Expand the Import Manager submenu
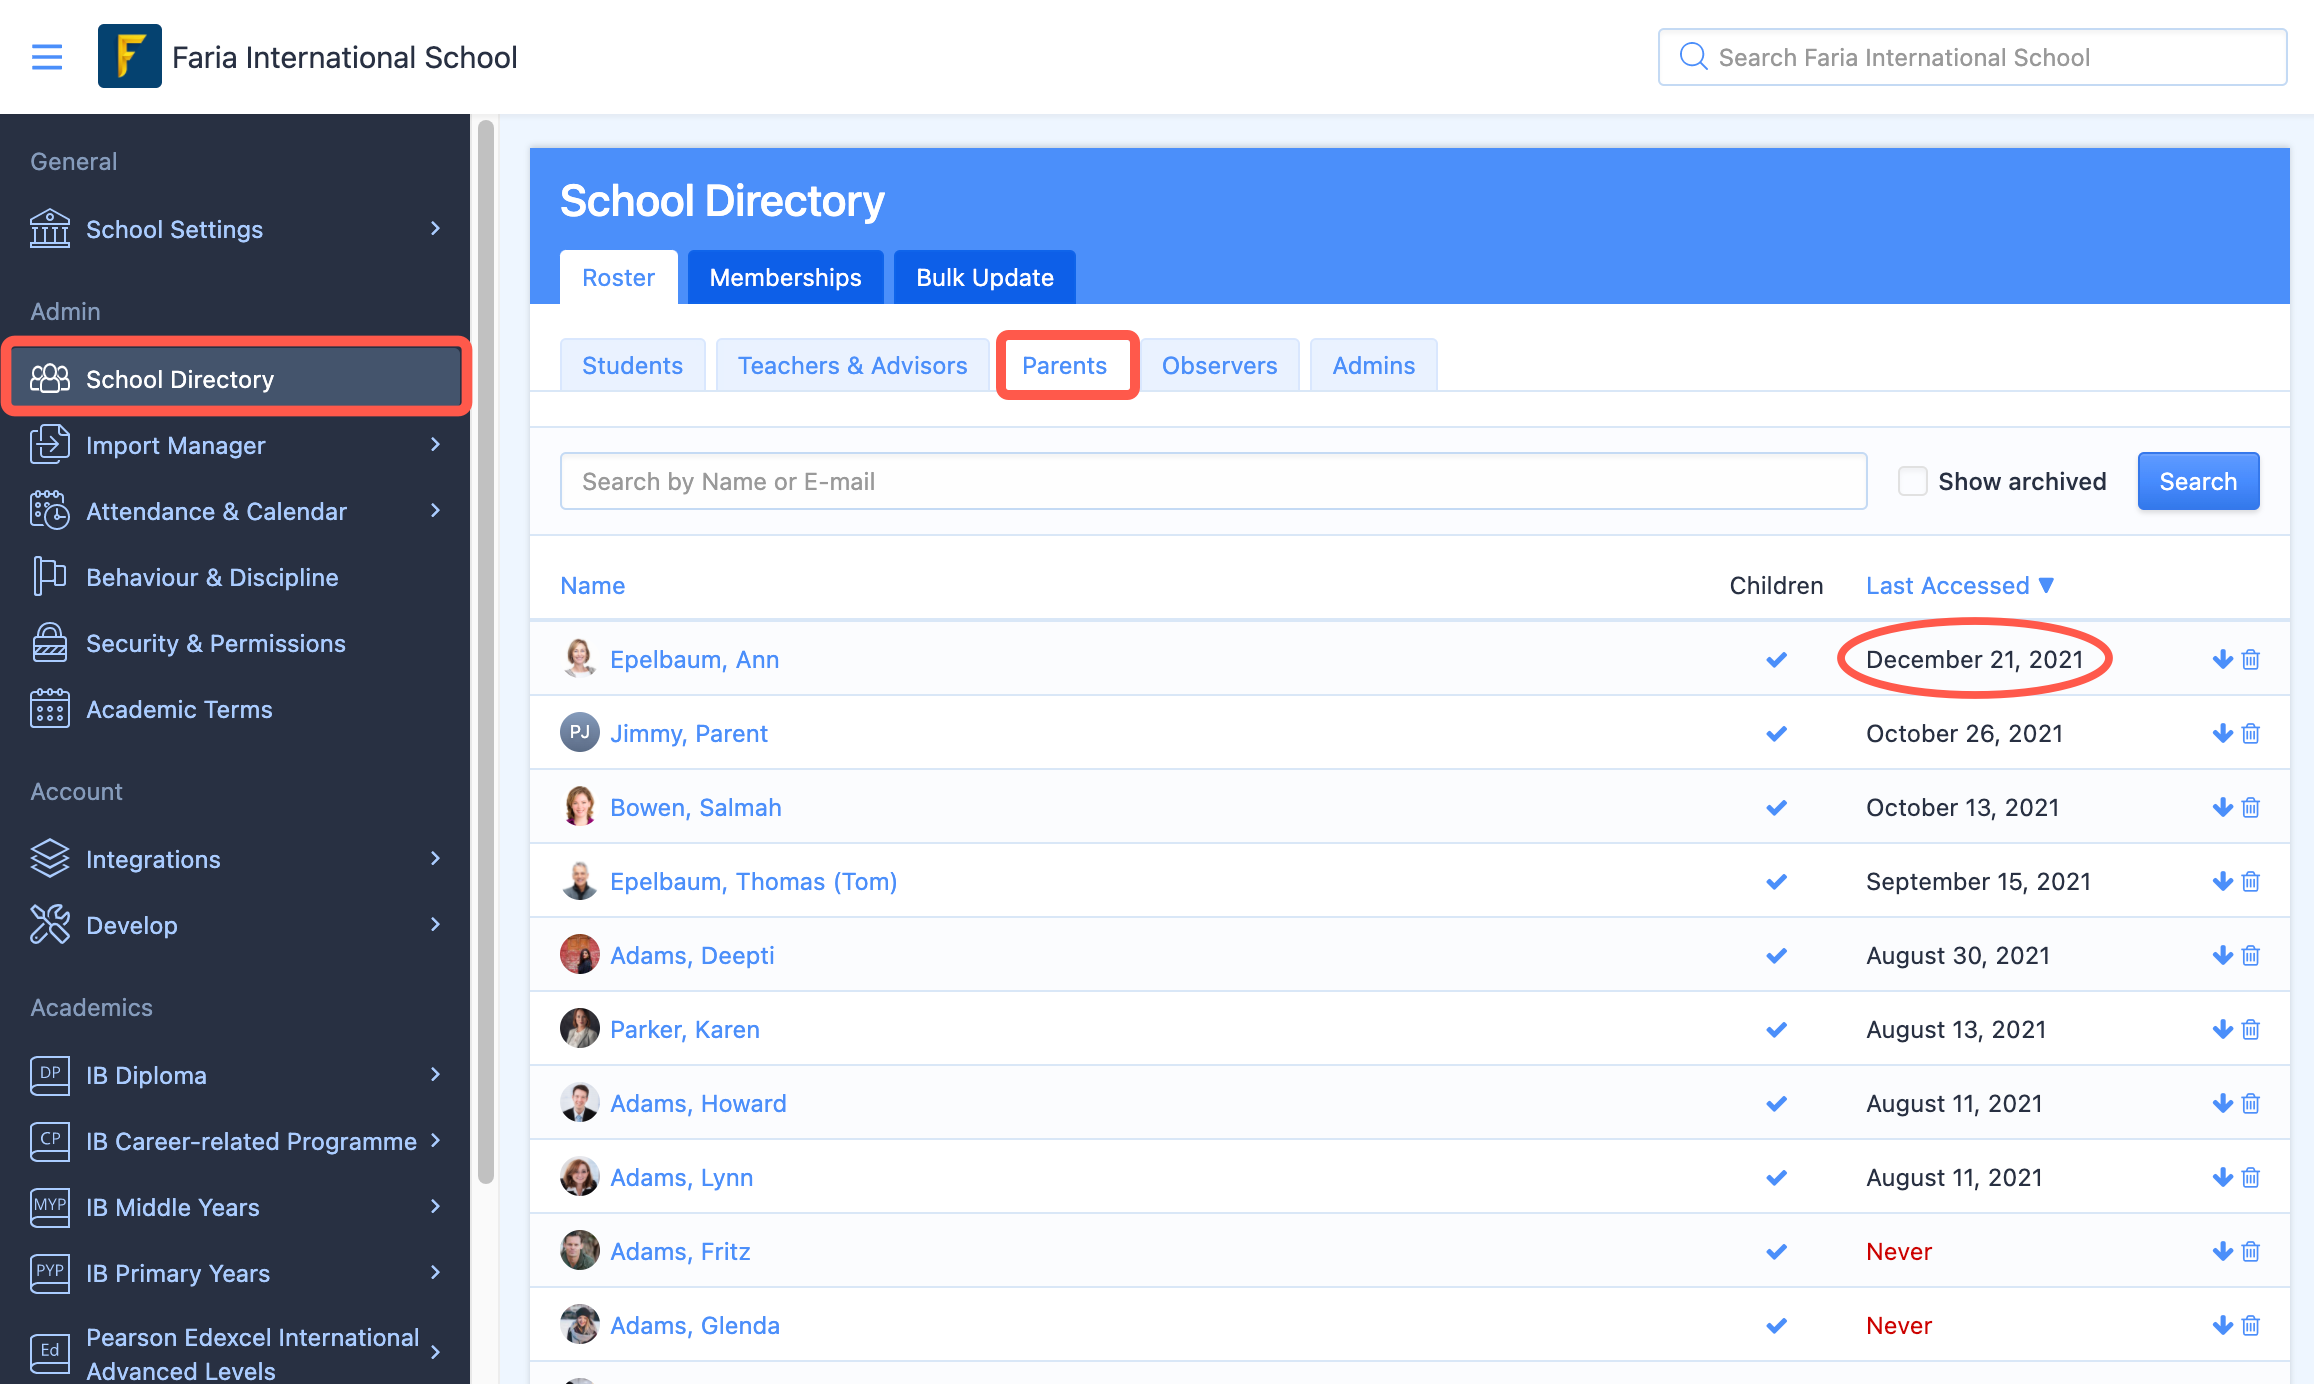The width and height of the screenshot is (2314, 1384). 435,445
